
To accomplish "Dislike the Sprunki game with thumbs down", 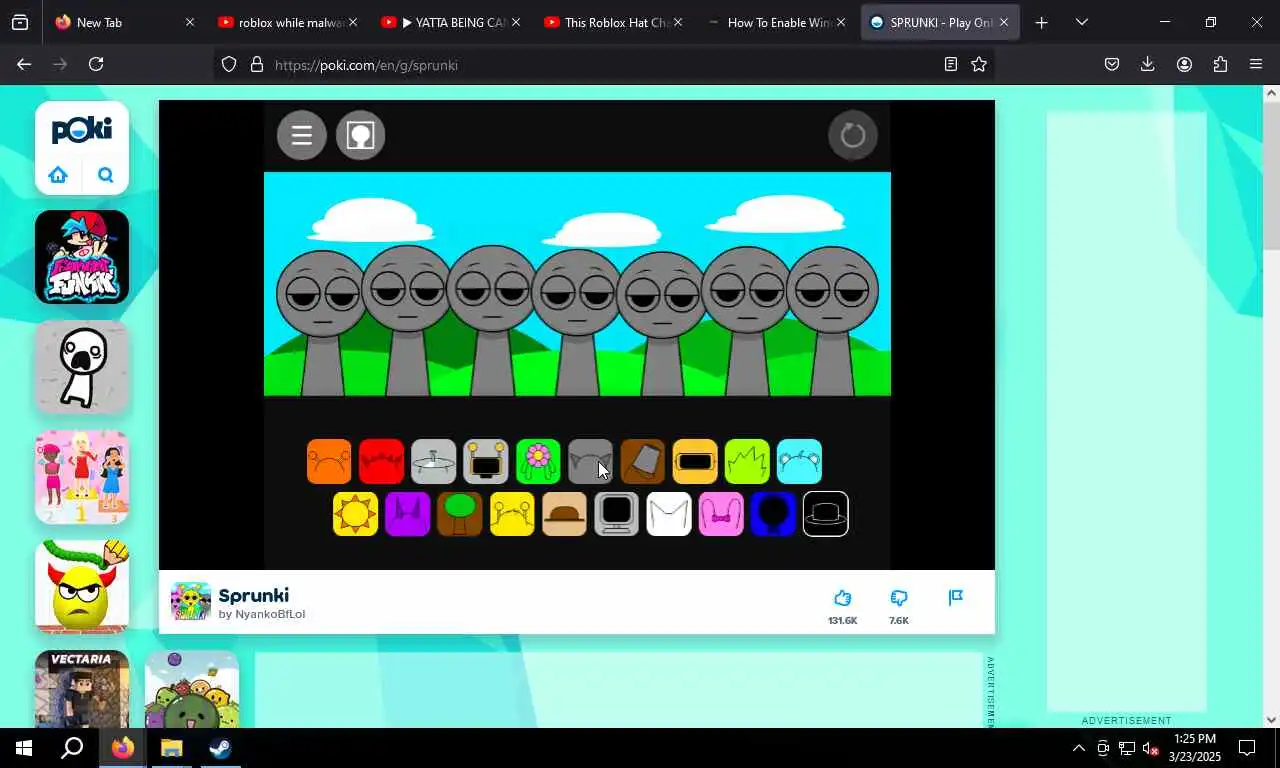I will click(x=899, y=598).
